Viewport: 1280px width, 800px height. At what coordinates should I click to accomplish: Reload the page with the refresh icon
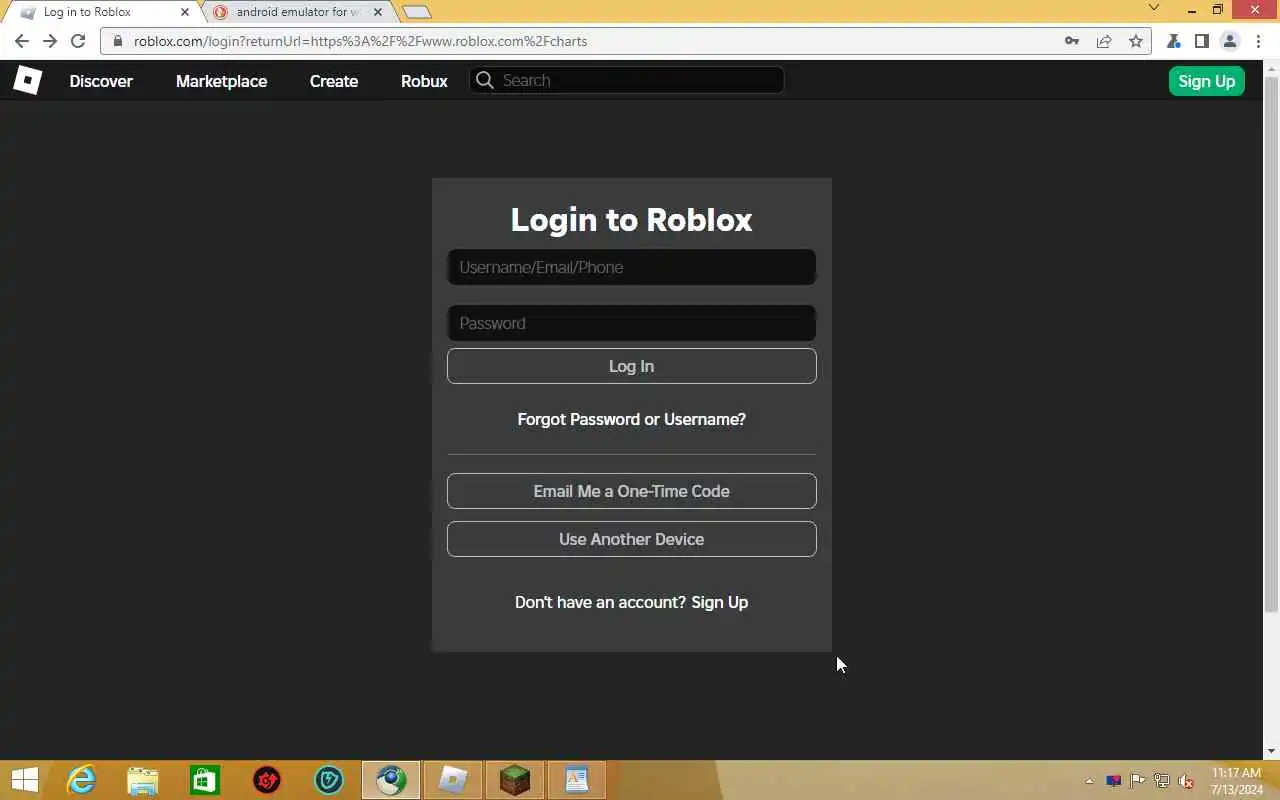[78, 41]
